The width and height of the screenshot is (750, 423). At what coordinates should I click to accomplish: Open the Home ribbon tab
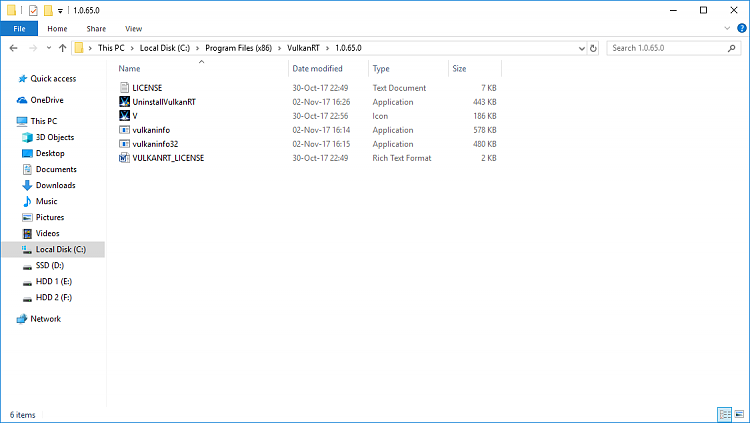tap(57, 29)
